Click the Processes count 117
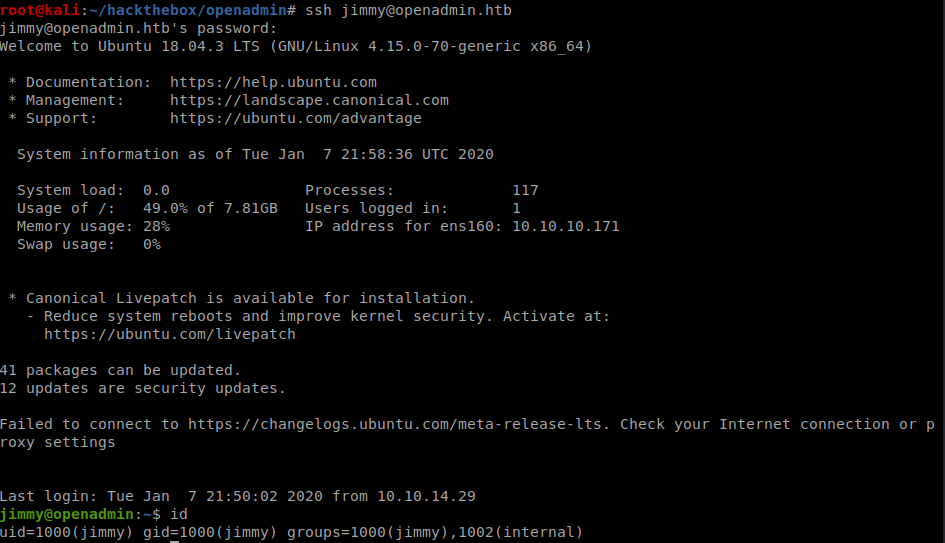 526,190
